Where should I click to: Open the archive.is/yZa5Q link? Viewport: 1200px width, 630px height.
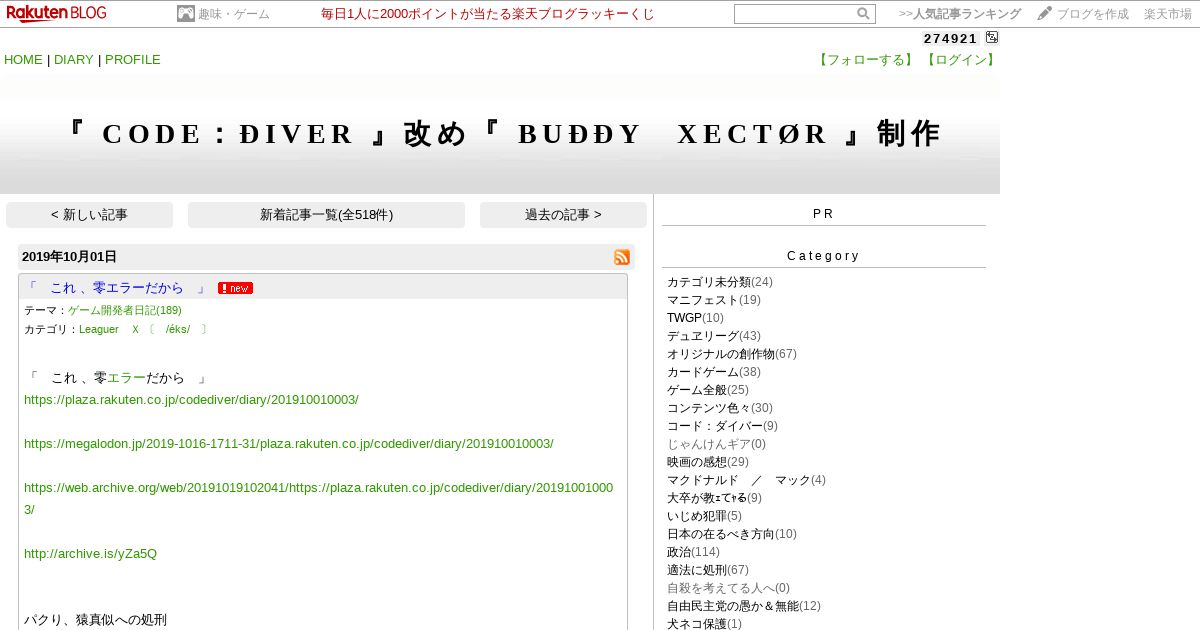[90, 554]
